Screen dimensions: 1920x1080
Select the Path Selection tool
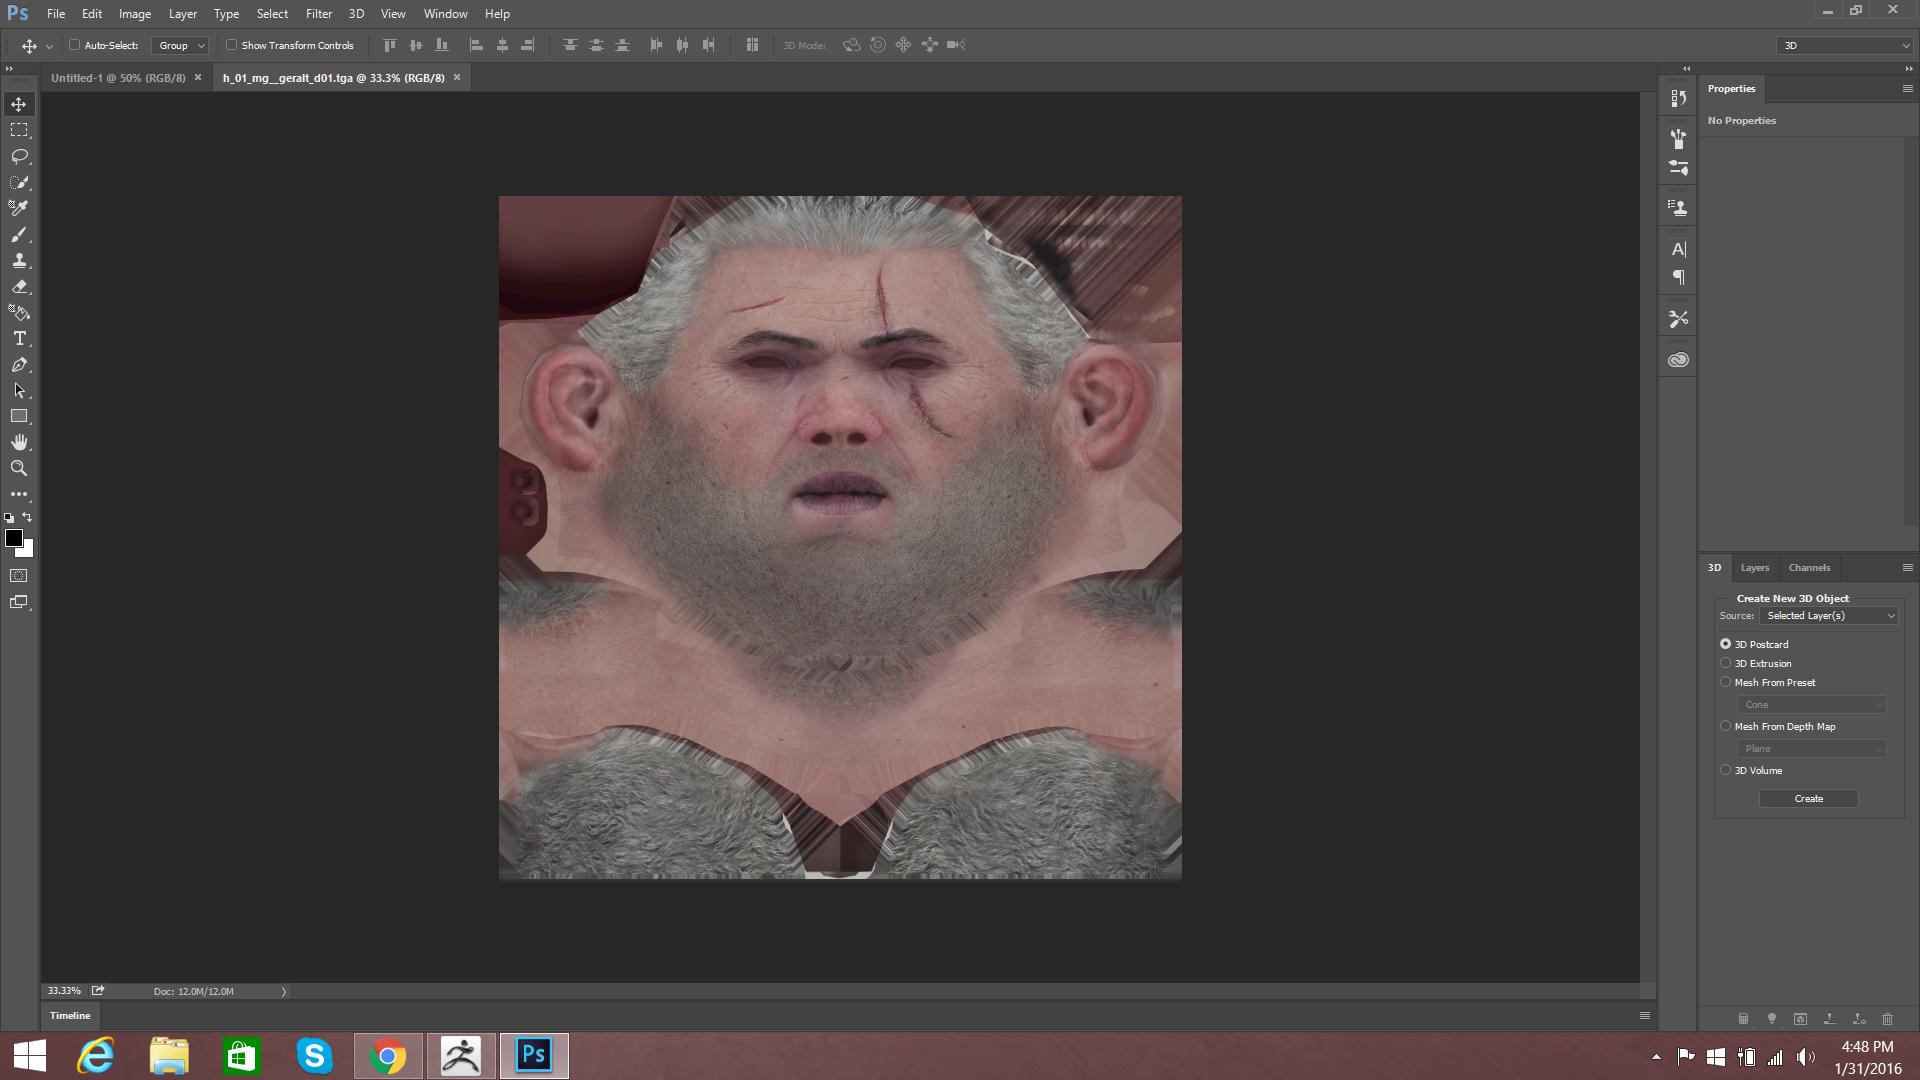click(x=19, y=390)
